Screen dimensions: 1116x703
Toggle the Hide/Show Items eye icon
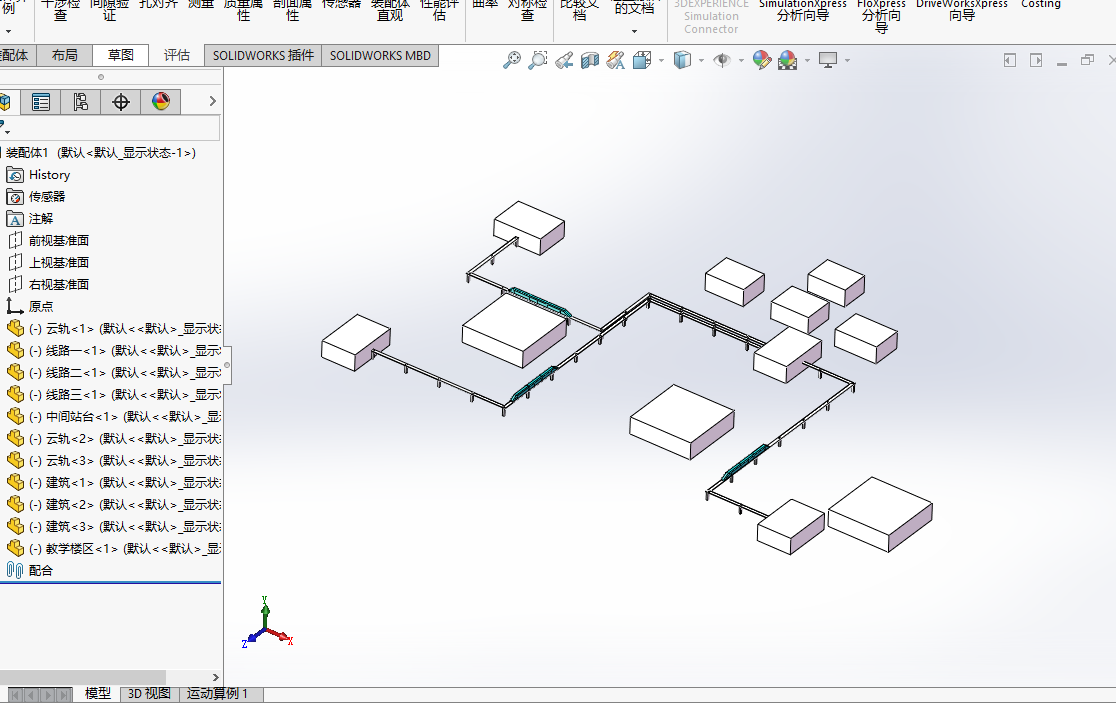click(x=722, y=60)
